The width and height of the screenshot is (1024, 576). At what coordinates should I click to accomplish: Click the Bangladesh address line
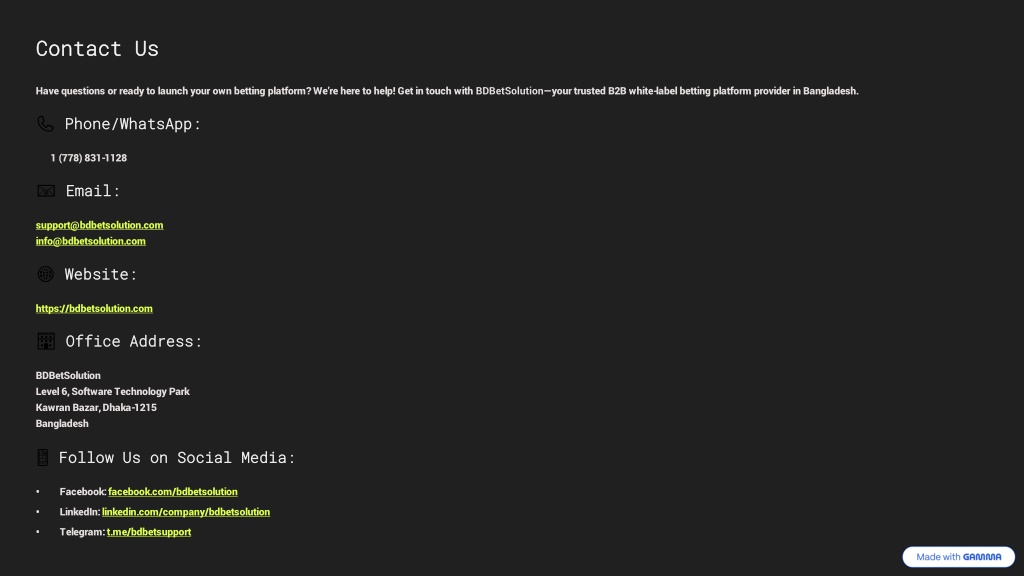point(62,424)
